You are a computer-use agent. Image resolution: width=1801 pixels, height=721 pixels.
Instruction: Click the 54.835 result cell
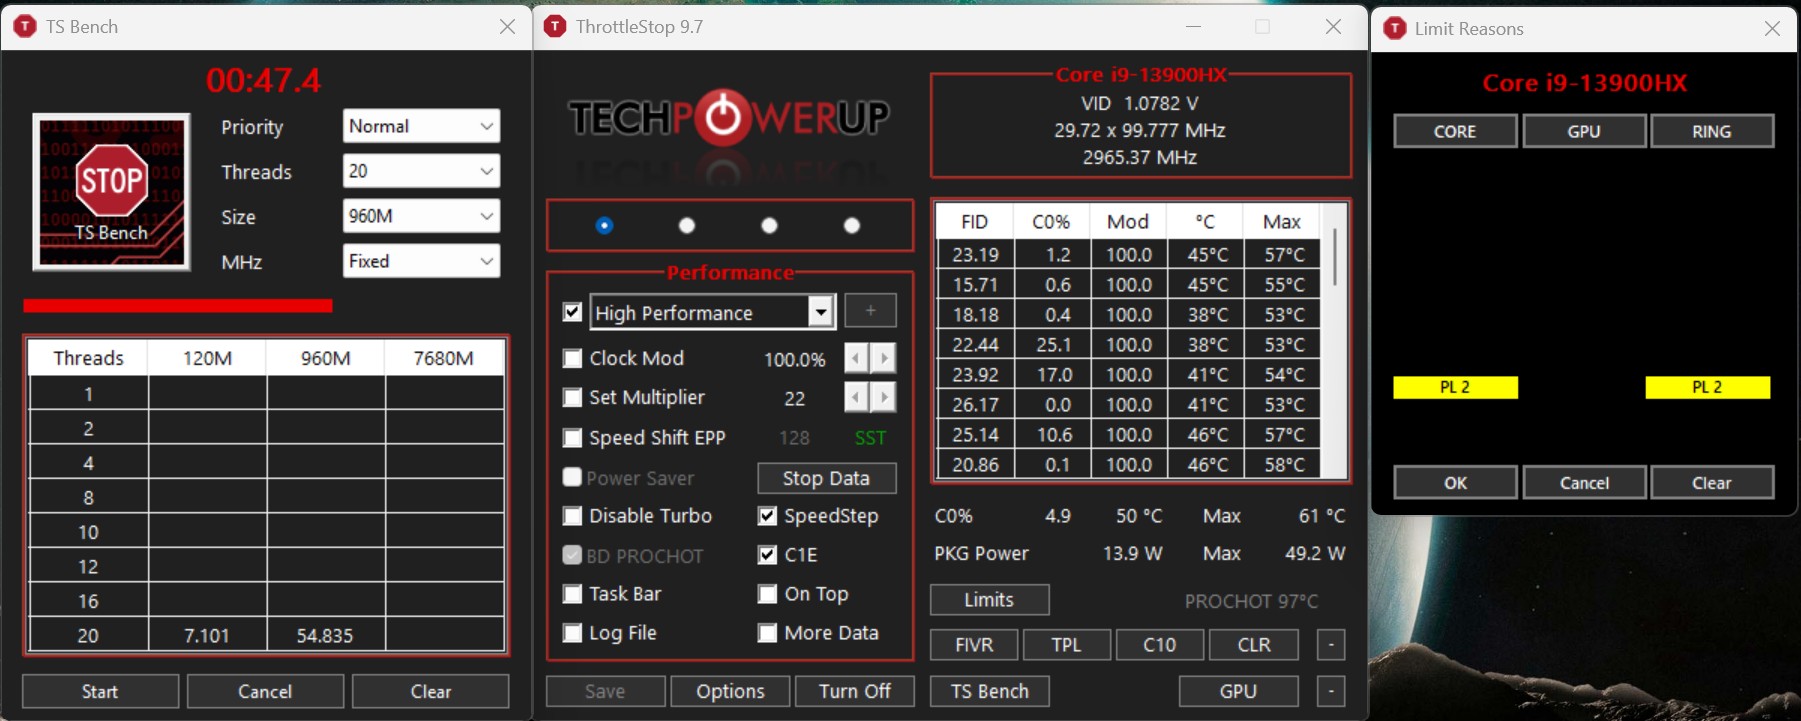[x=325, y=635]
